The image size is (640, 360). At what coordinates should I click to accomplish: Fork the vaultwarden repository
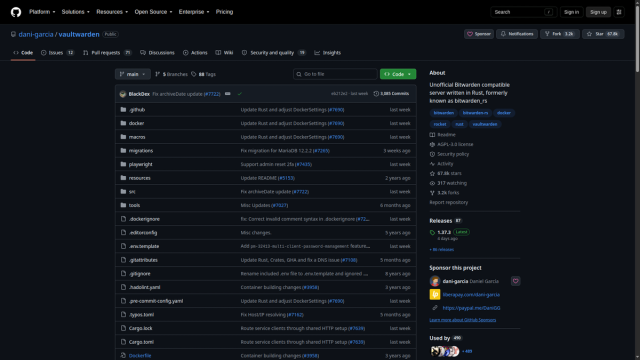point(560,34)
